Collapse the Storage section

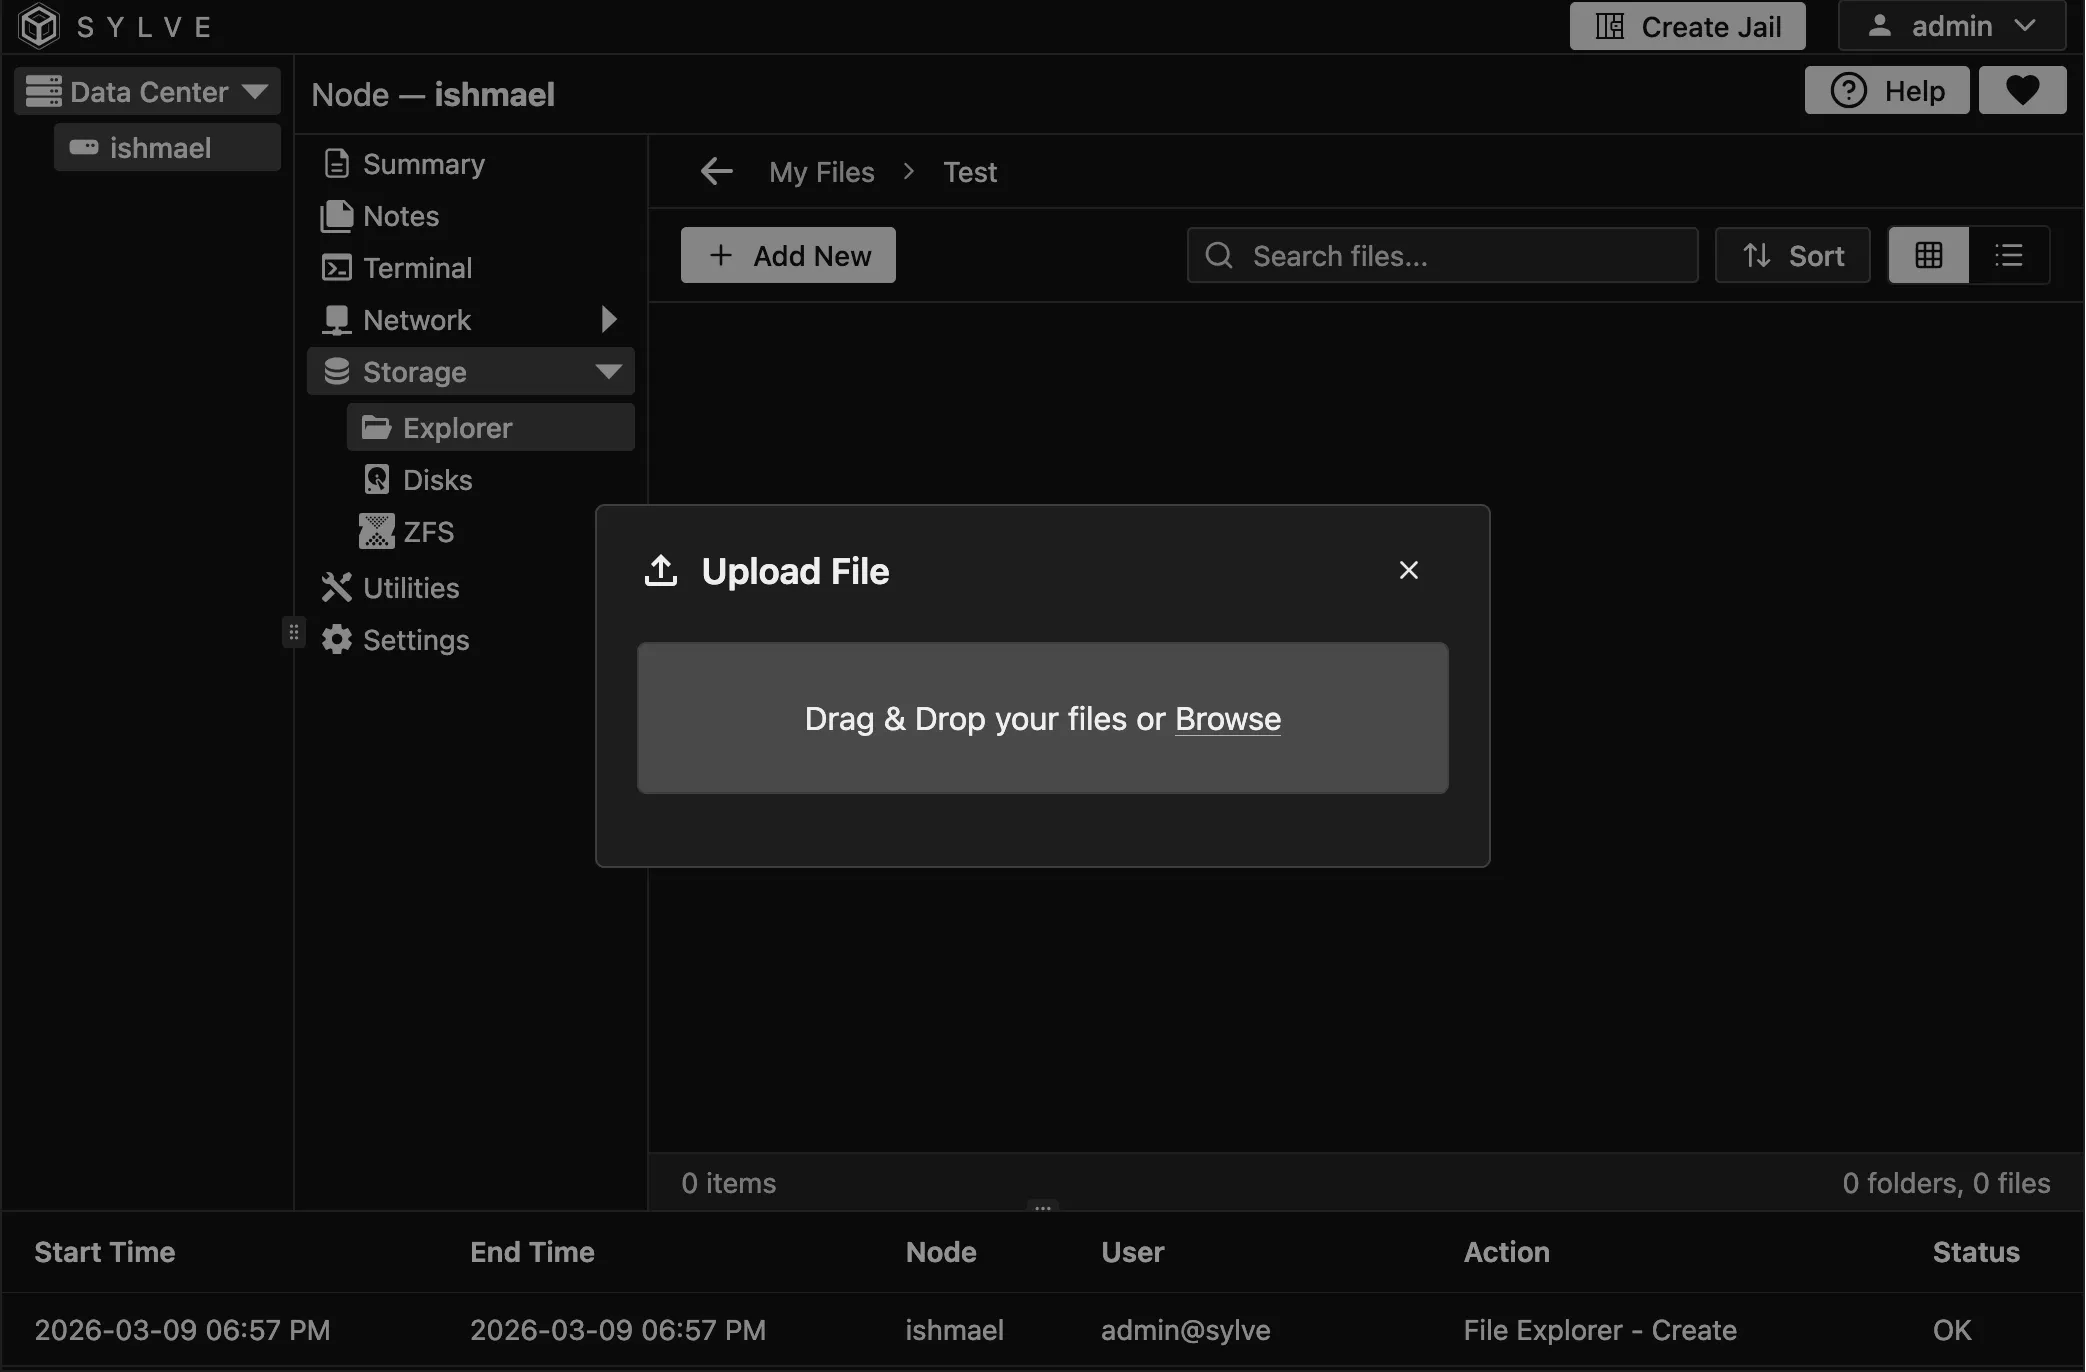610,371
